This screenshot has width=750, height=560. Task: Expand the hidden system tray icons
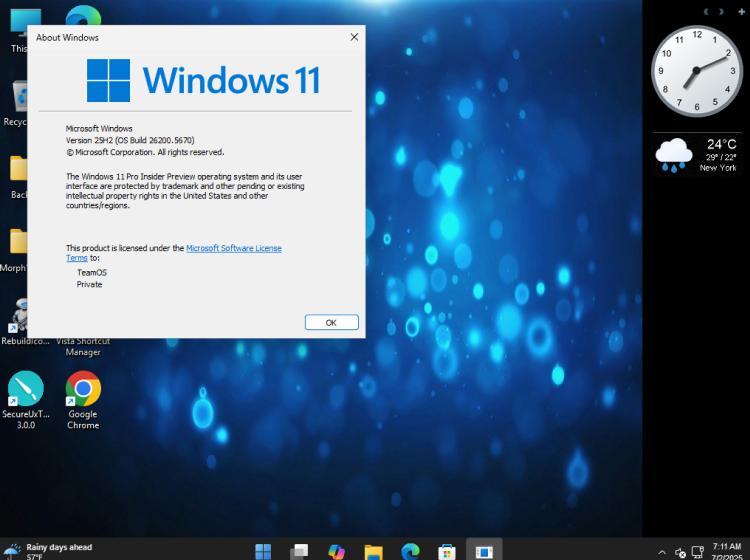(662, 552)
